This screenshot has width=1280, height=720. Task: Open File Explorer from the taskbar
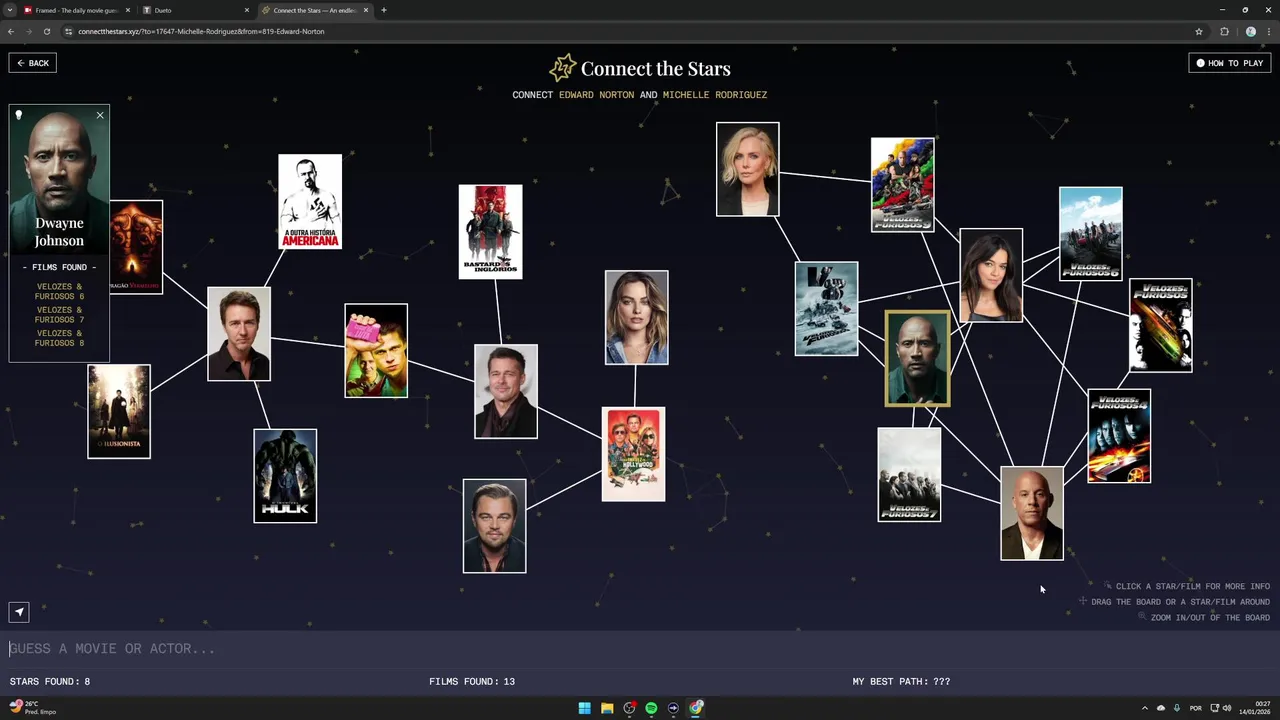(607, 708)
